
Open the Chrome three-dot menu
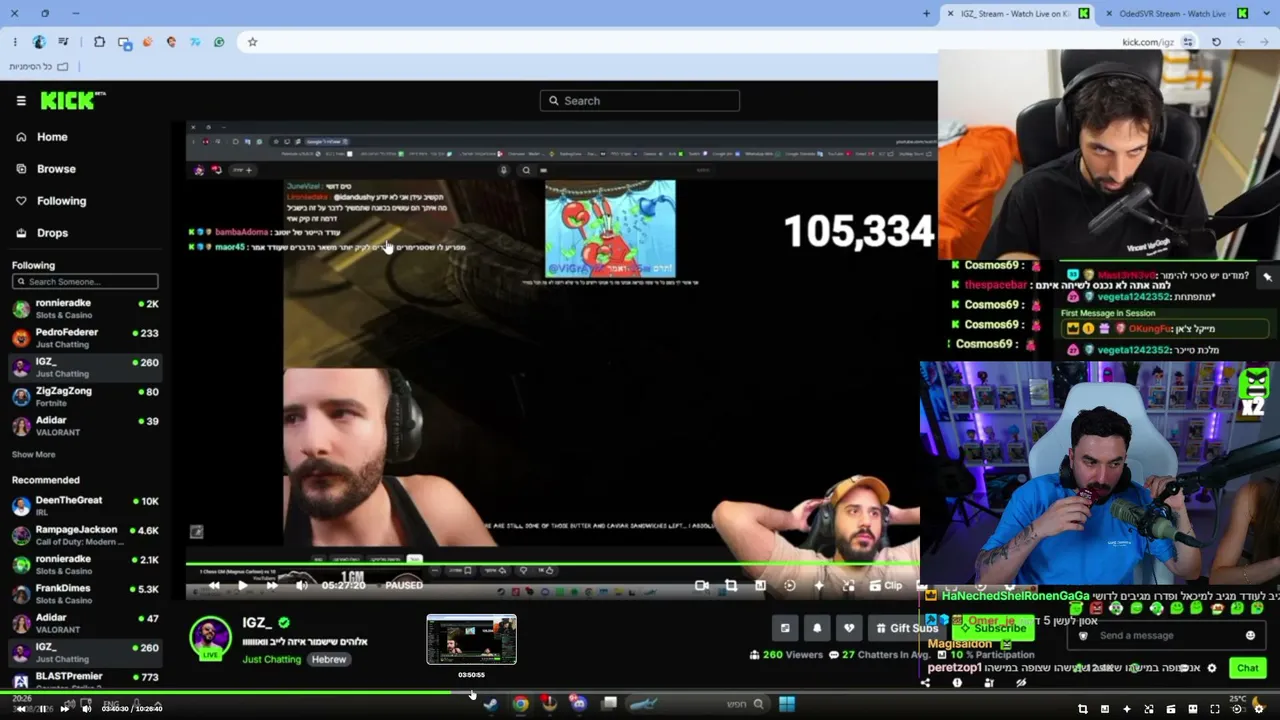(x=15, y=42)
